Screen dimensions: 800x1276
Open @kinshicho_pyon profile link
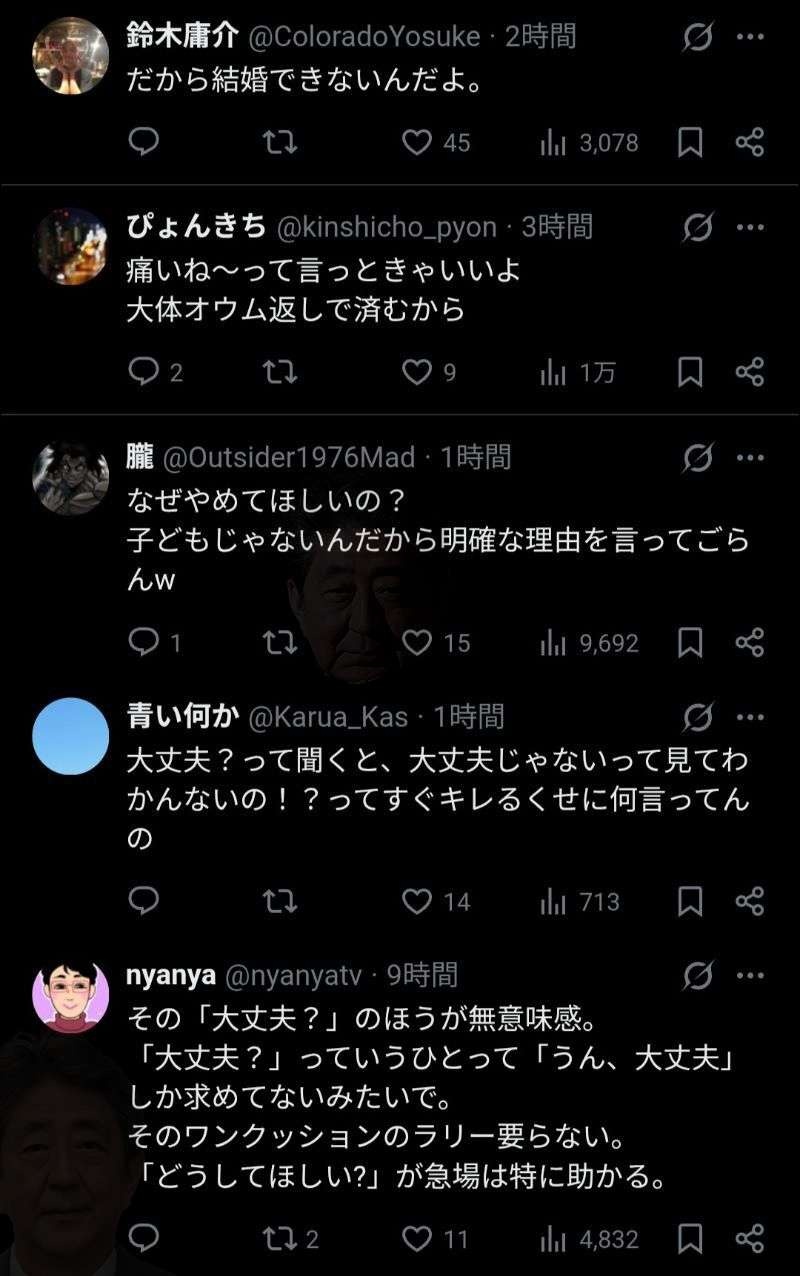tap(386, 228)
